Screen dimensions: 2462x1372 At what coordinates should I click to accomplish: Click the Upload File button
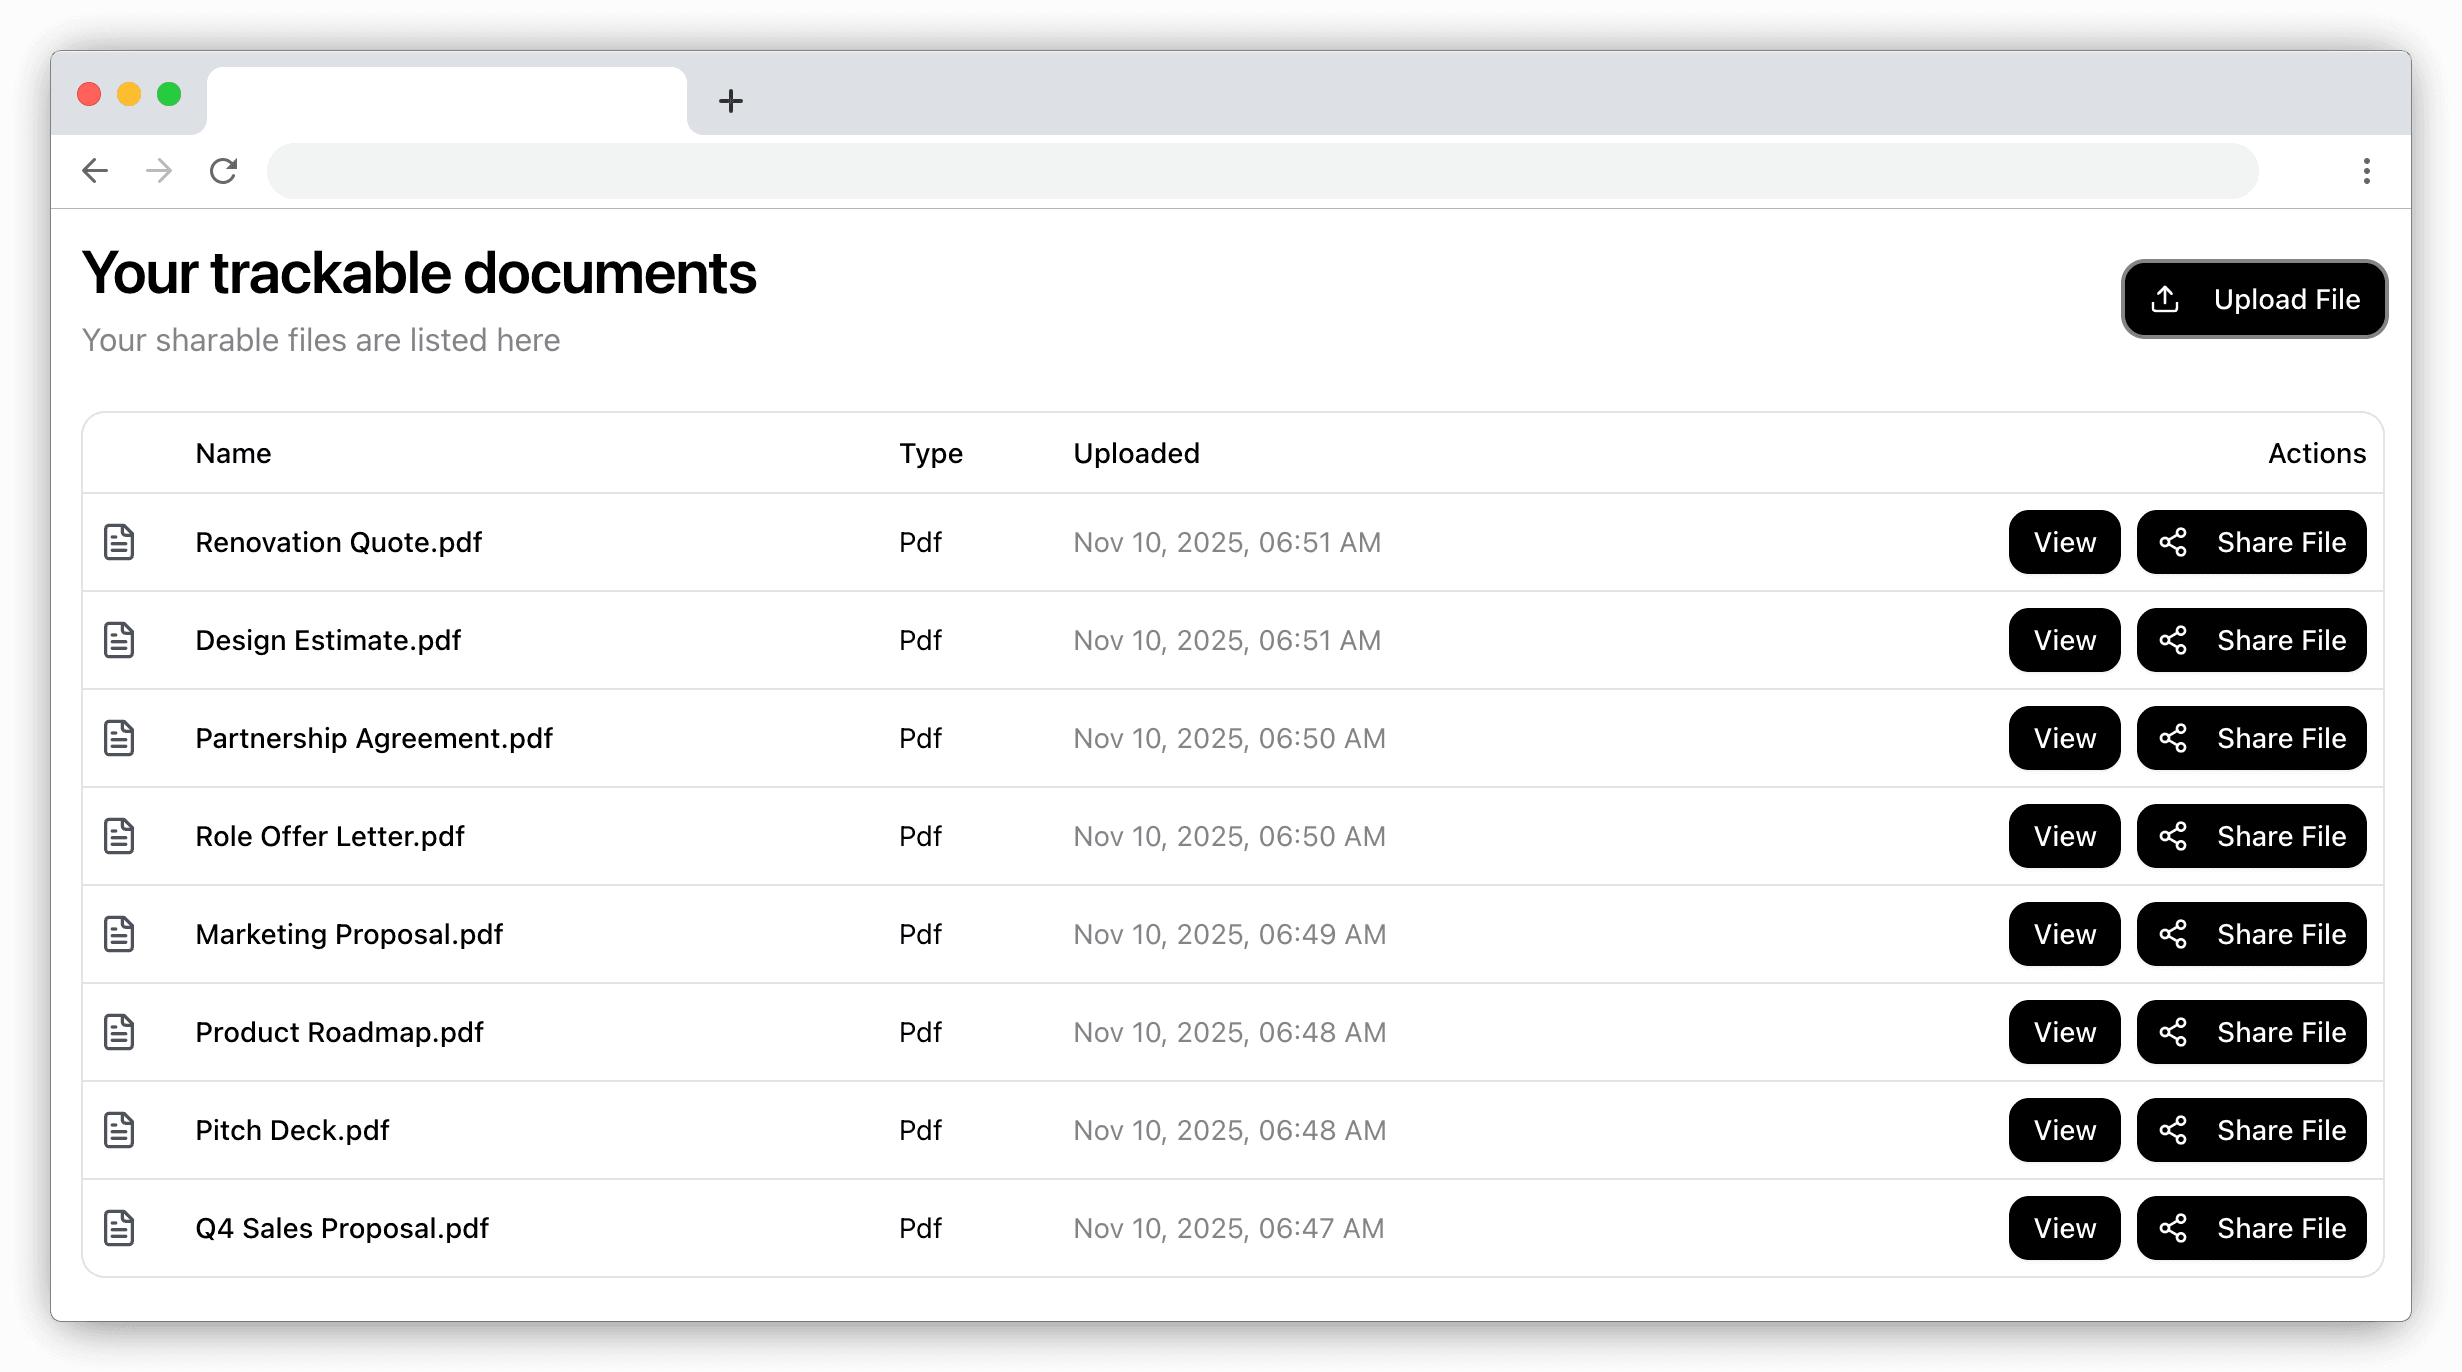coord(2255,298)
